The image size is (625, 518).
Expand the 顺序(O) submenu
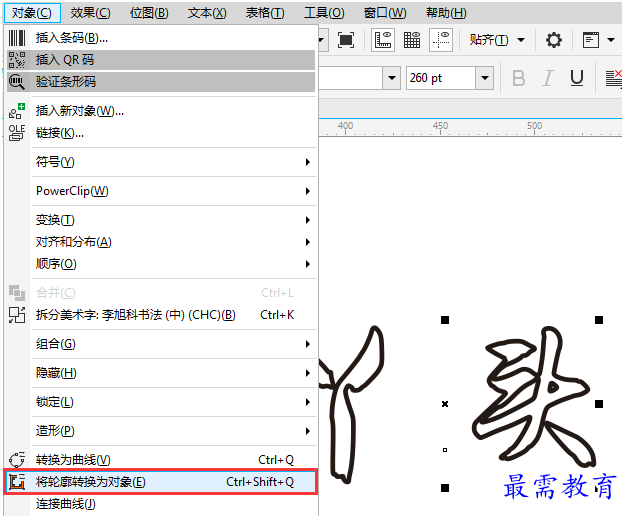[x=161, y=264]
